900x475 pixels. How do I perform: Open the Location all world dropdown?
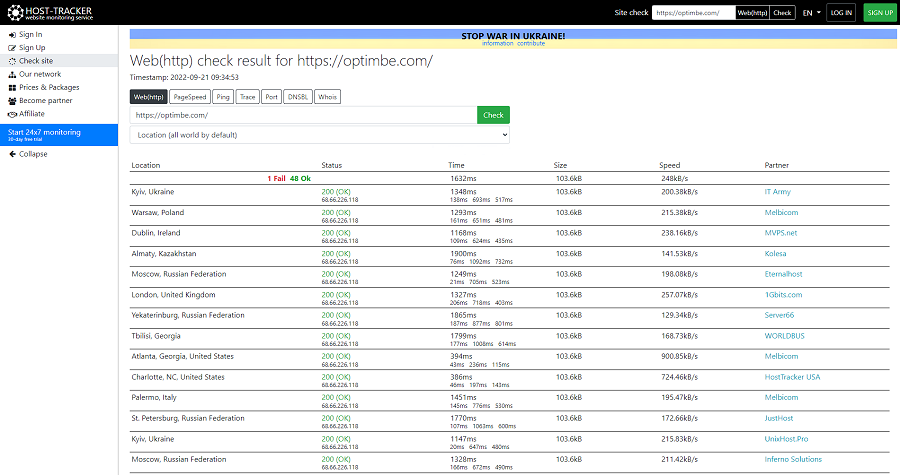pos(320,135)
